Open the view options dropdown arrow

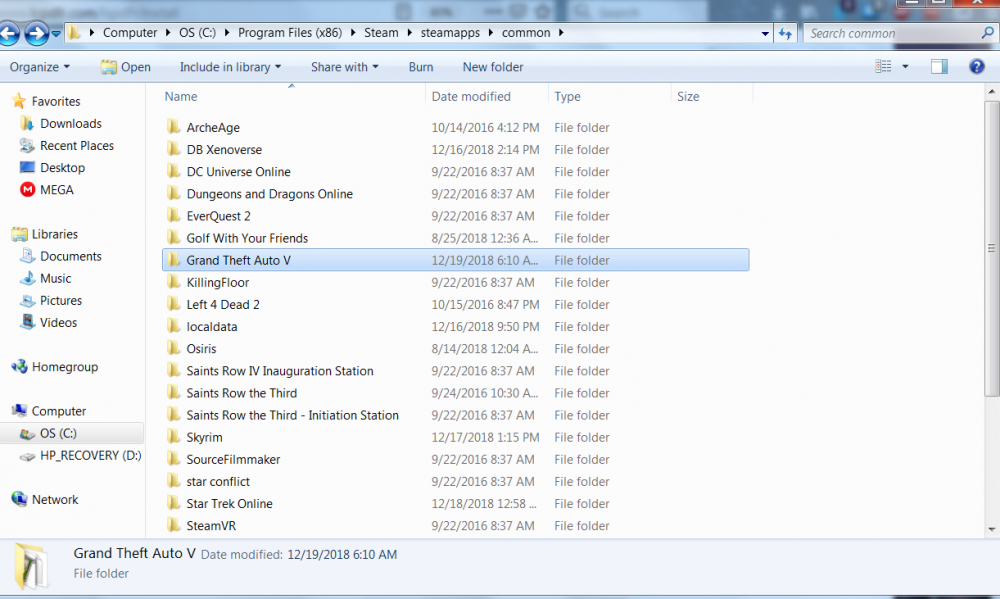905,66
